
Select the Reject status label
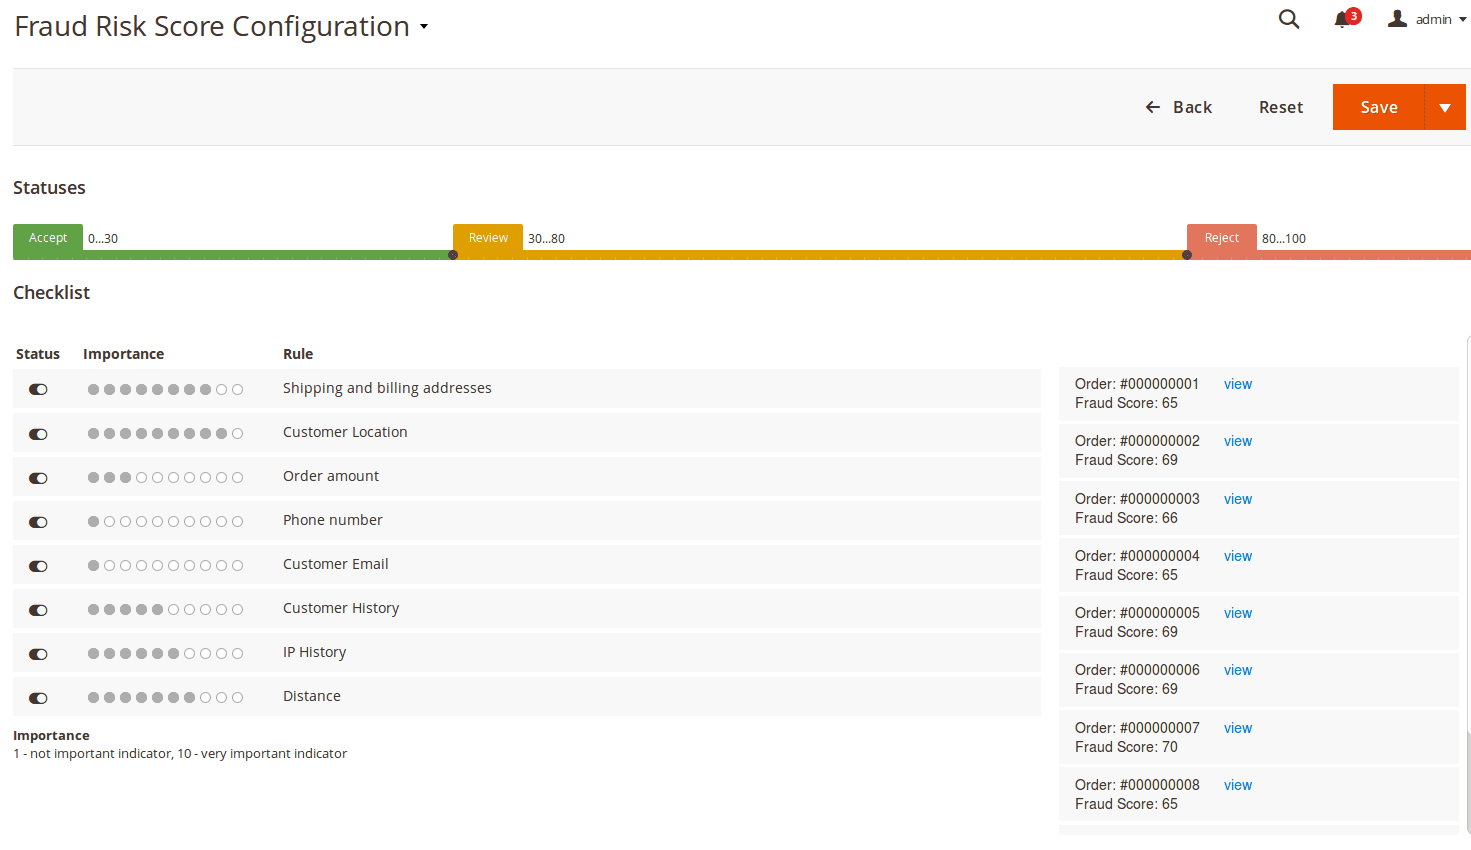[x=1221, y=238]
